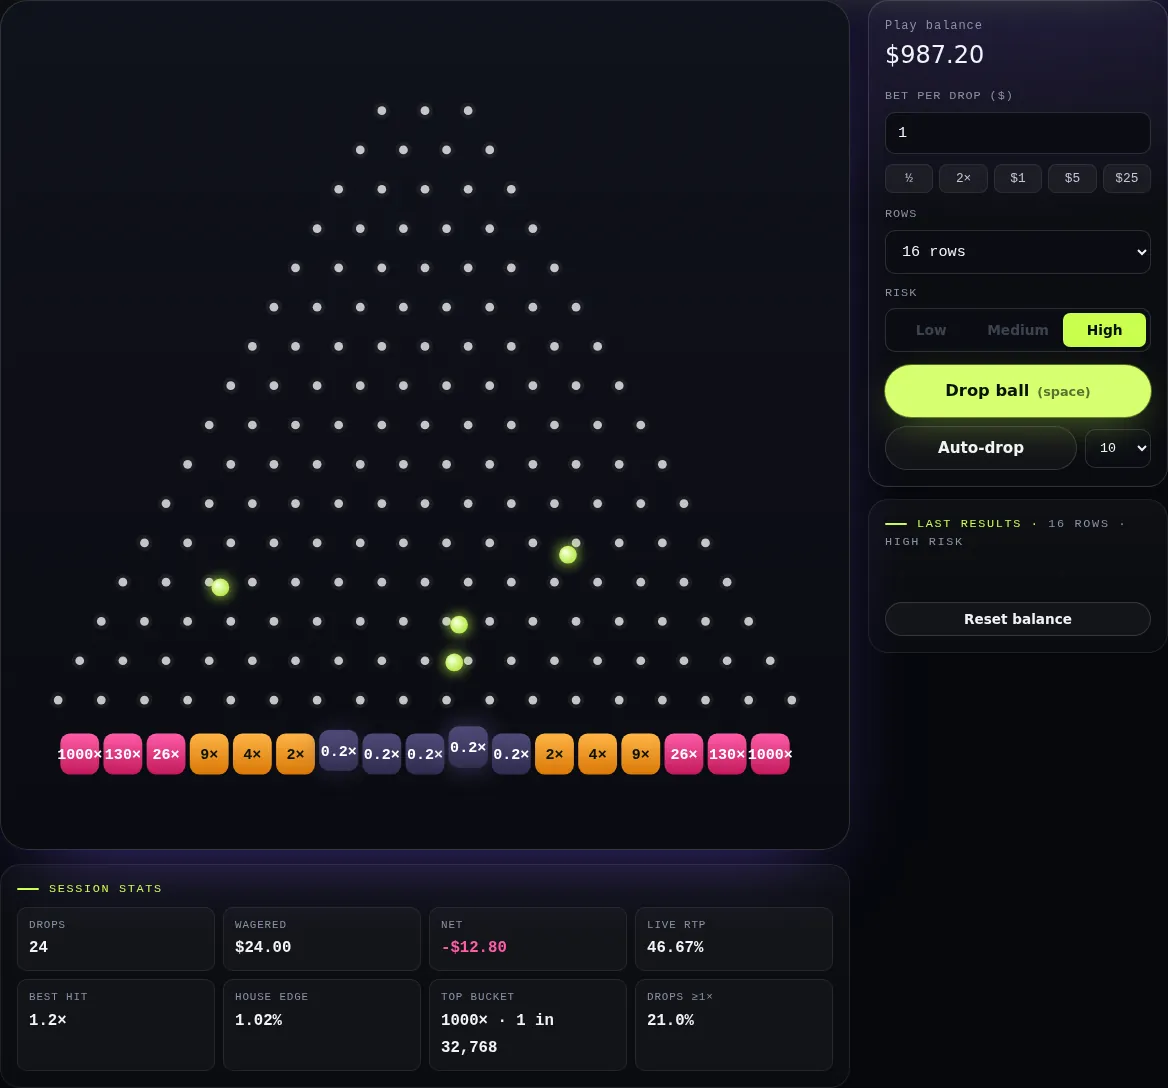The width and height of the screenshot is (1168, 1088).
Task: Set bet to $1 preset
Action: 1018,178
